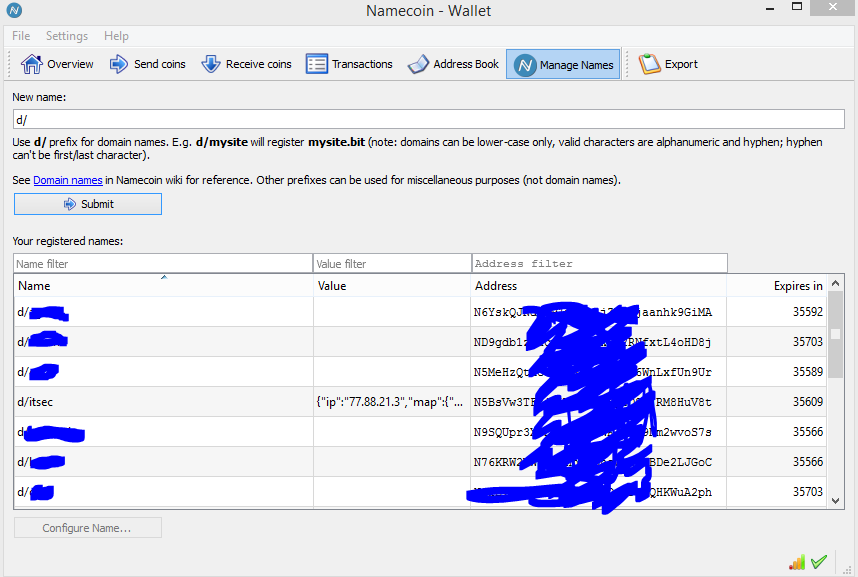Sort table by Expires in column header

pos(776,286)
